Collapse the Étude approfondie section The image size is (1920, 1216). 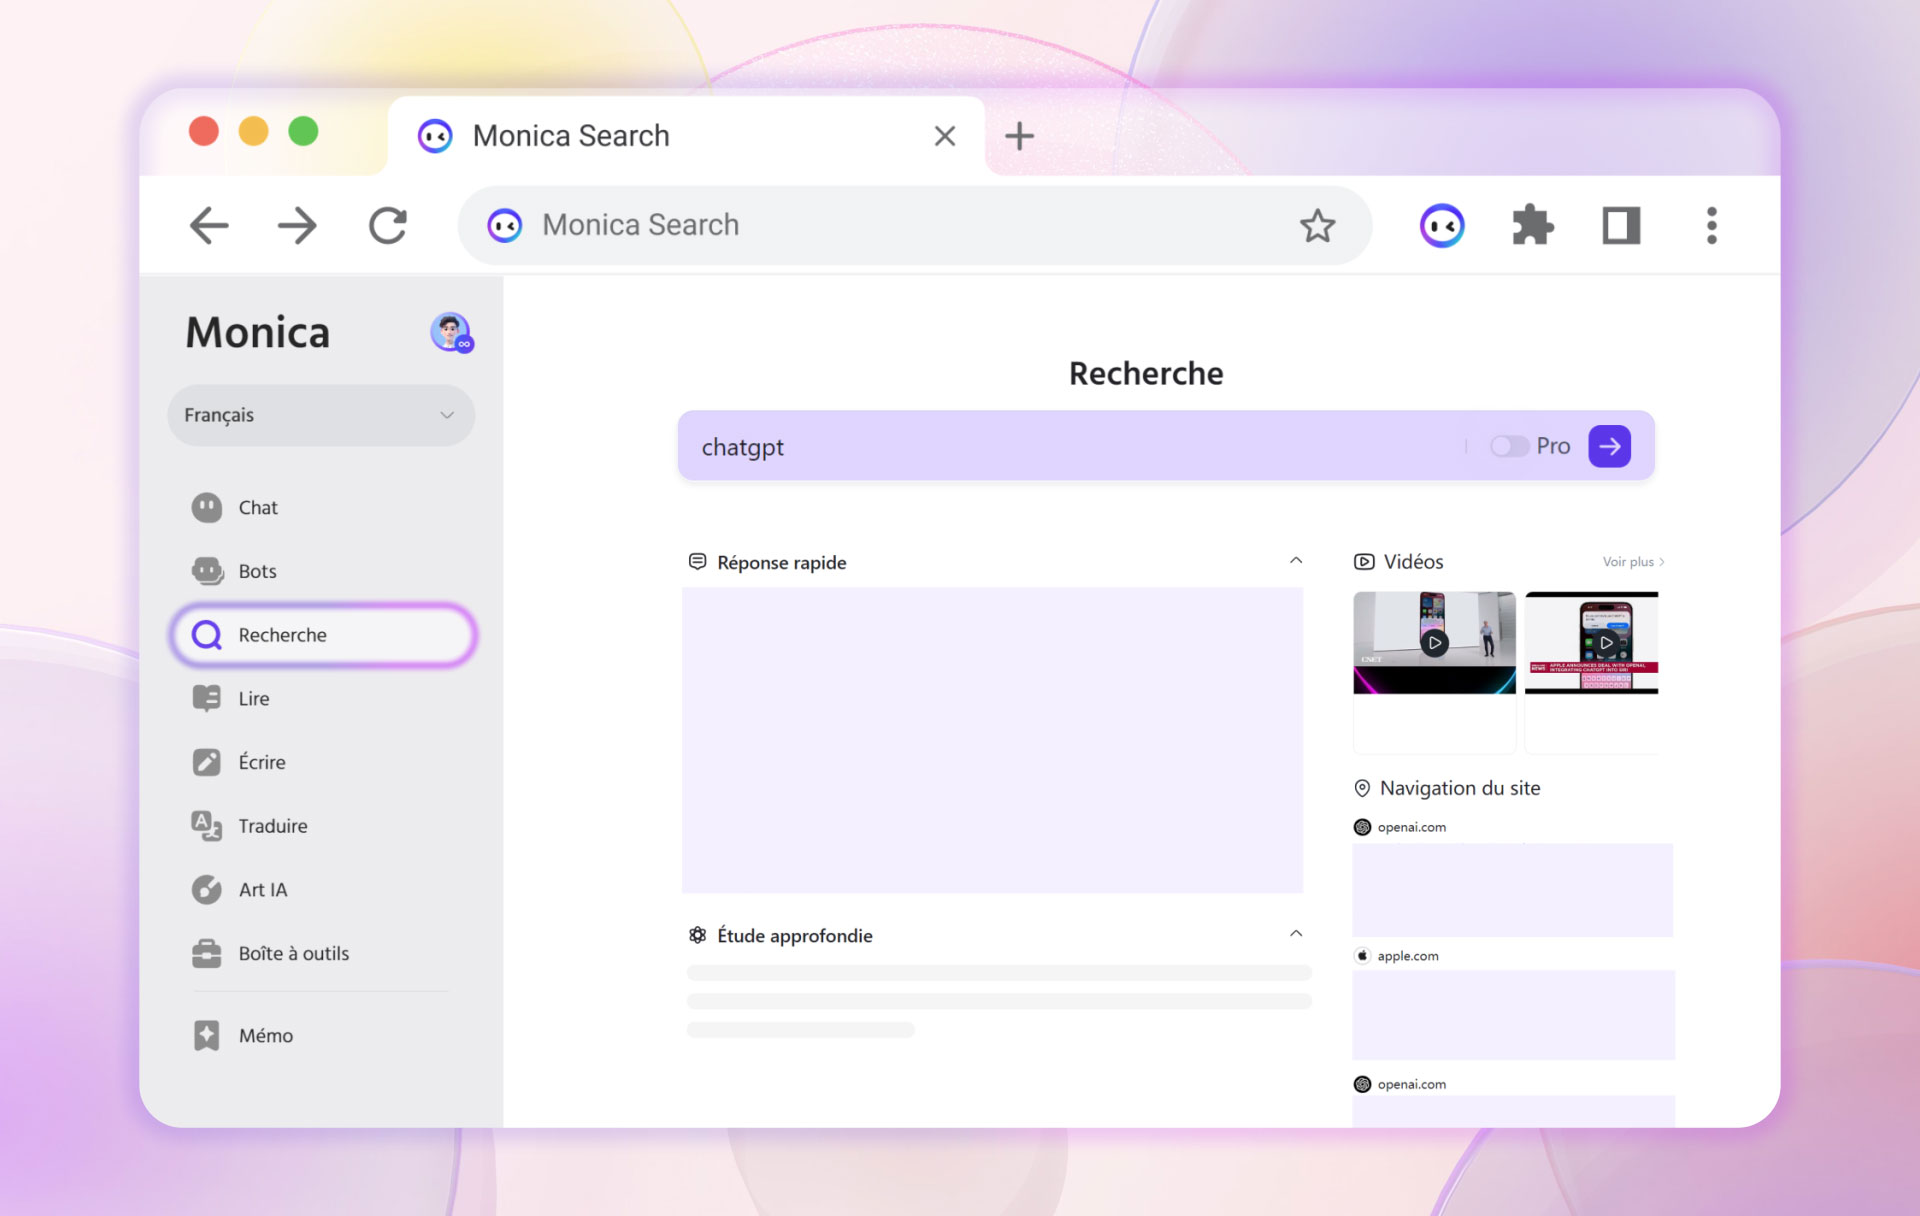click(1295, 934)
